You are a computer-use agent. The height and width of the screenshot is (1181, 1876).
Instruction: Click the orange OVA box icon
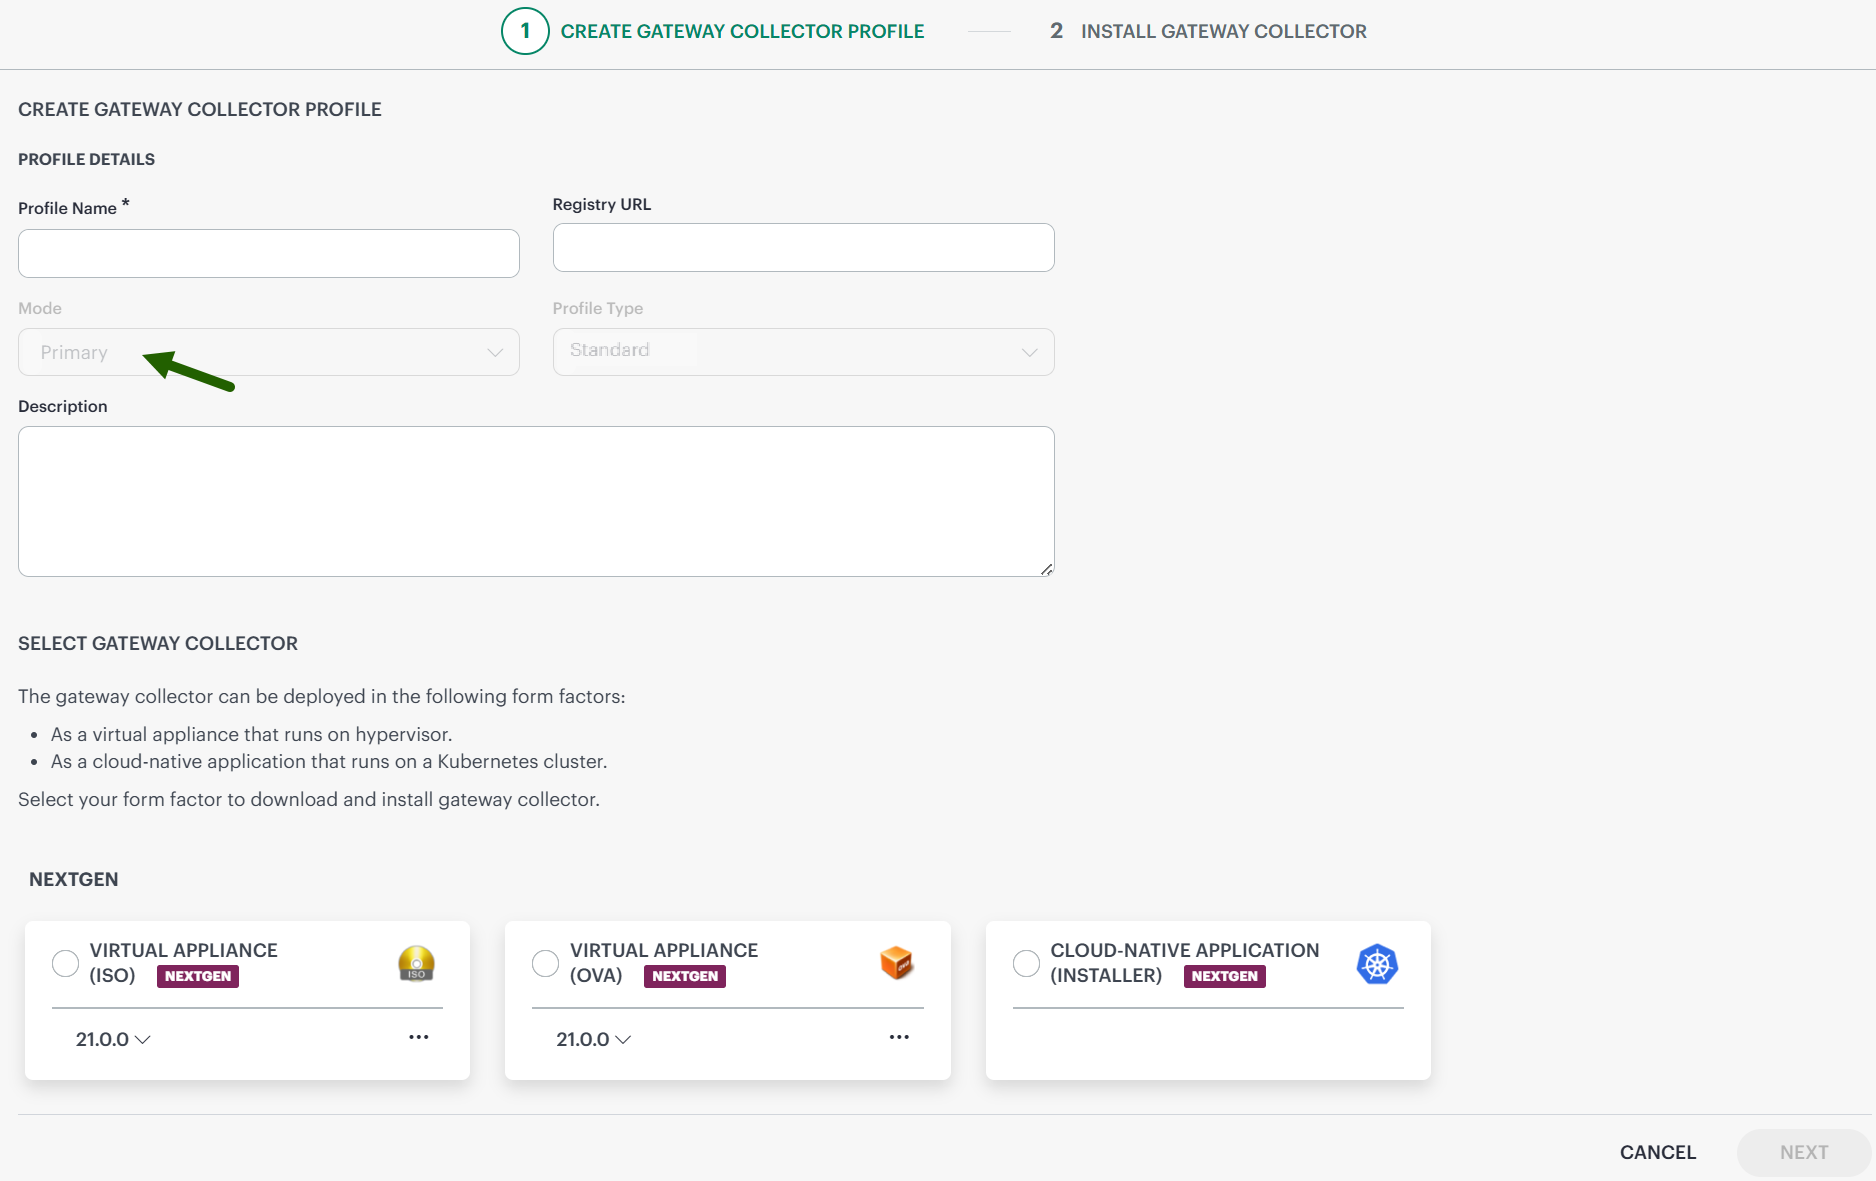[x=896, y=963]
